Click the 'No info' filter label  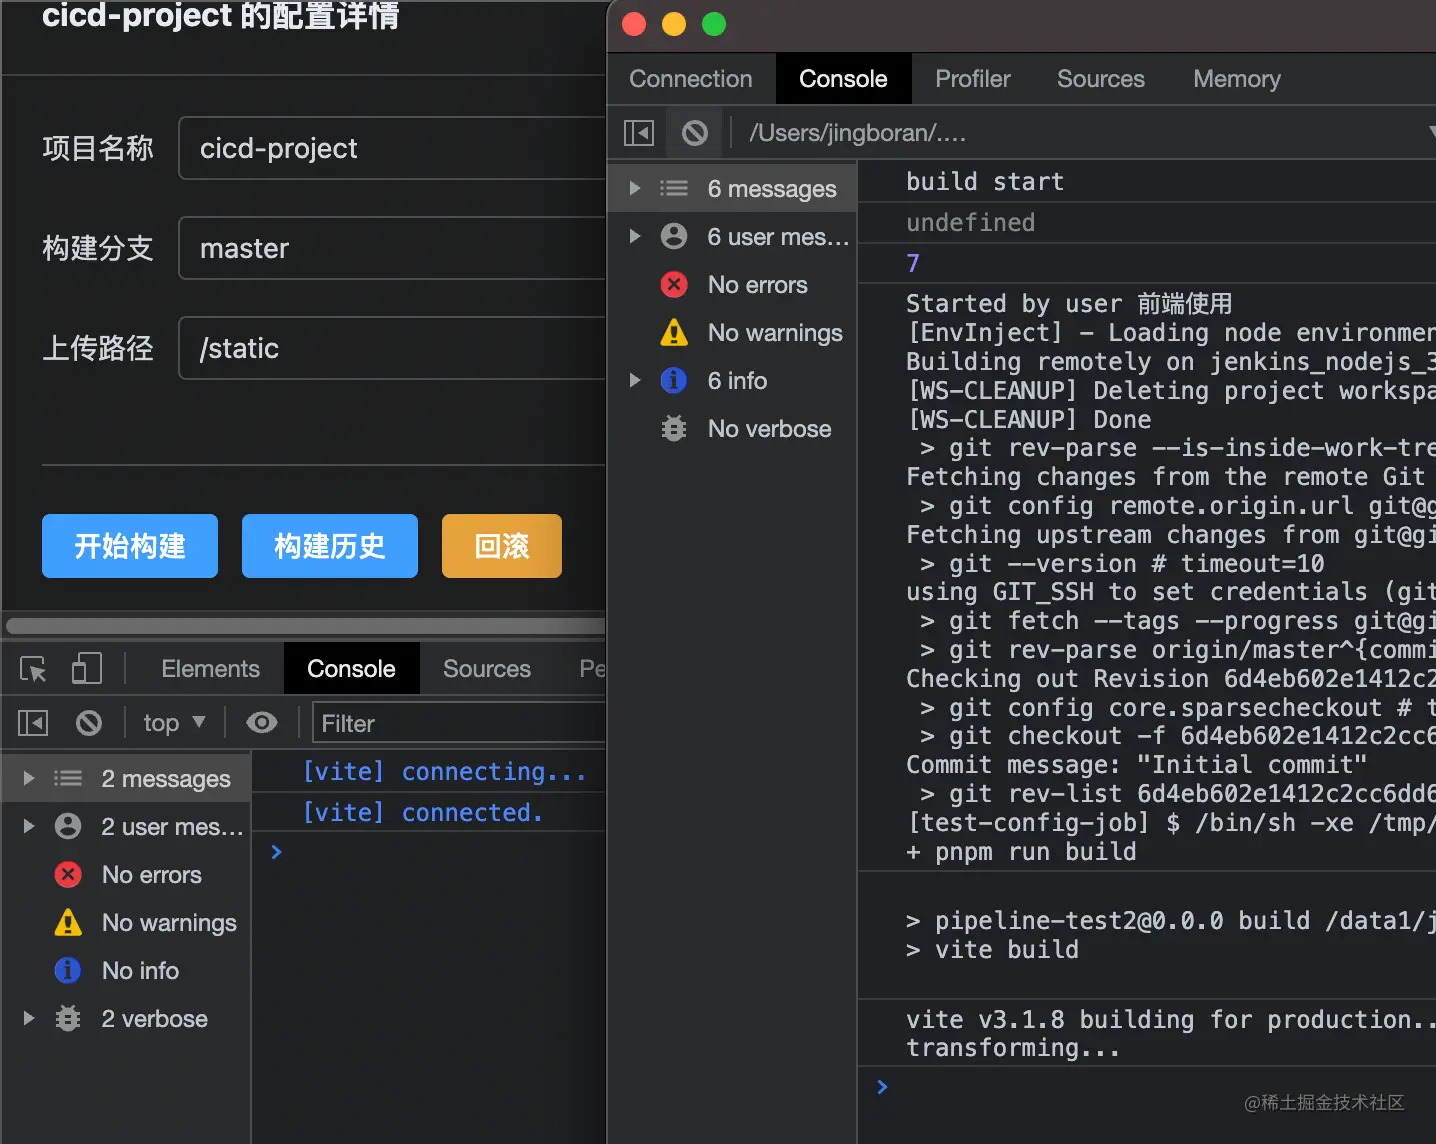click(140, 970)
